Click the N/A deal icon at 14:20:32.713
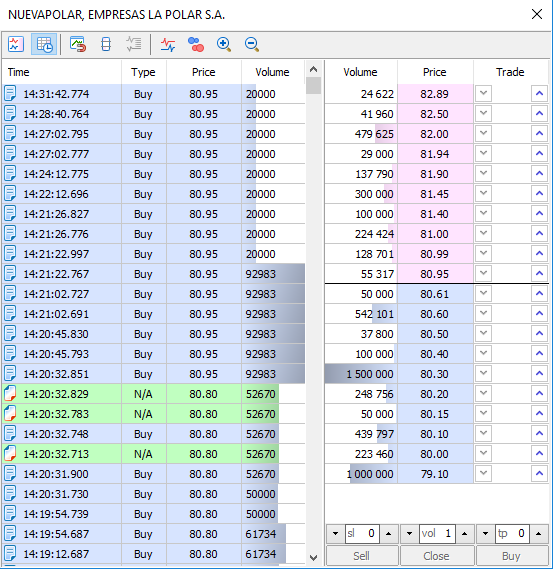Viewport: 553px width, 569px height. [x=10, y=454]
